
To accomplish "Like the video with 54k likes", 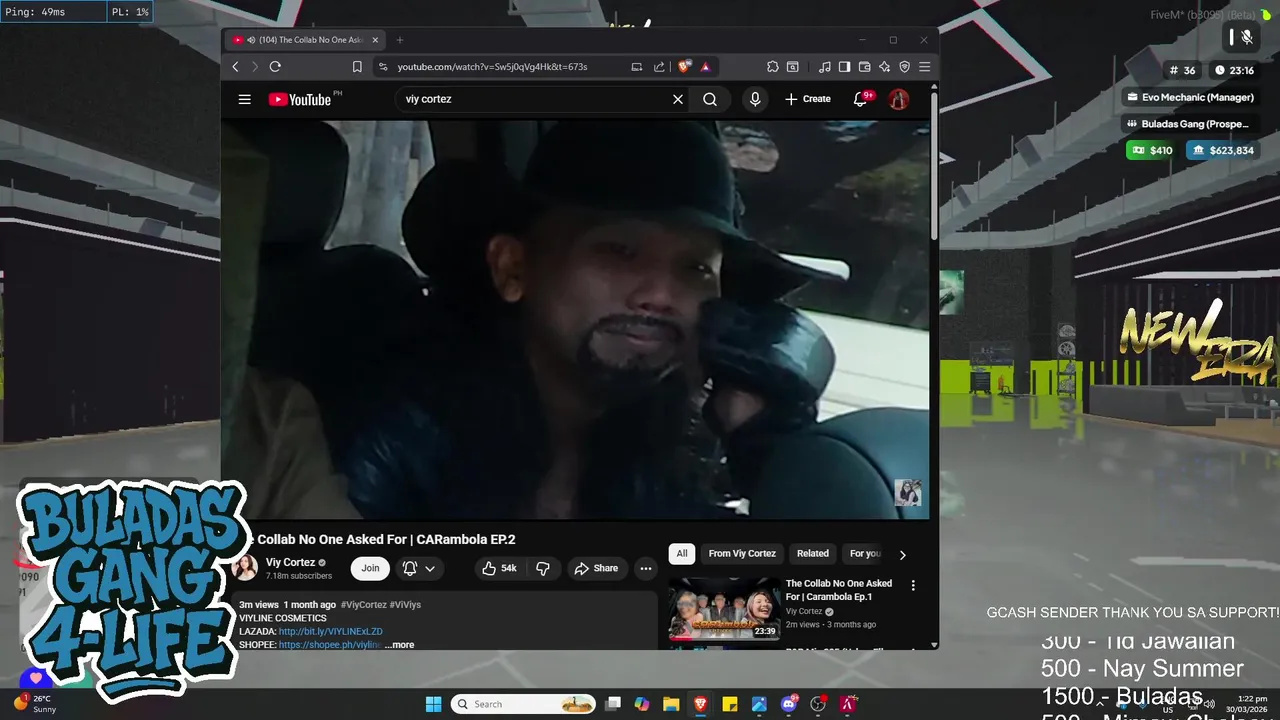I will point(499,568).
